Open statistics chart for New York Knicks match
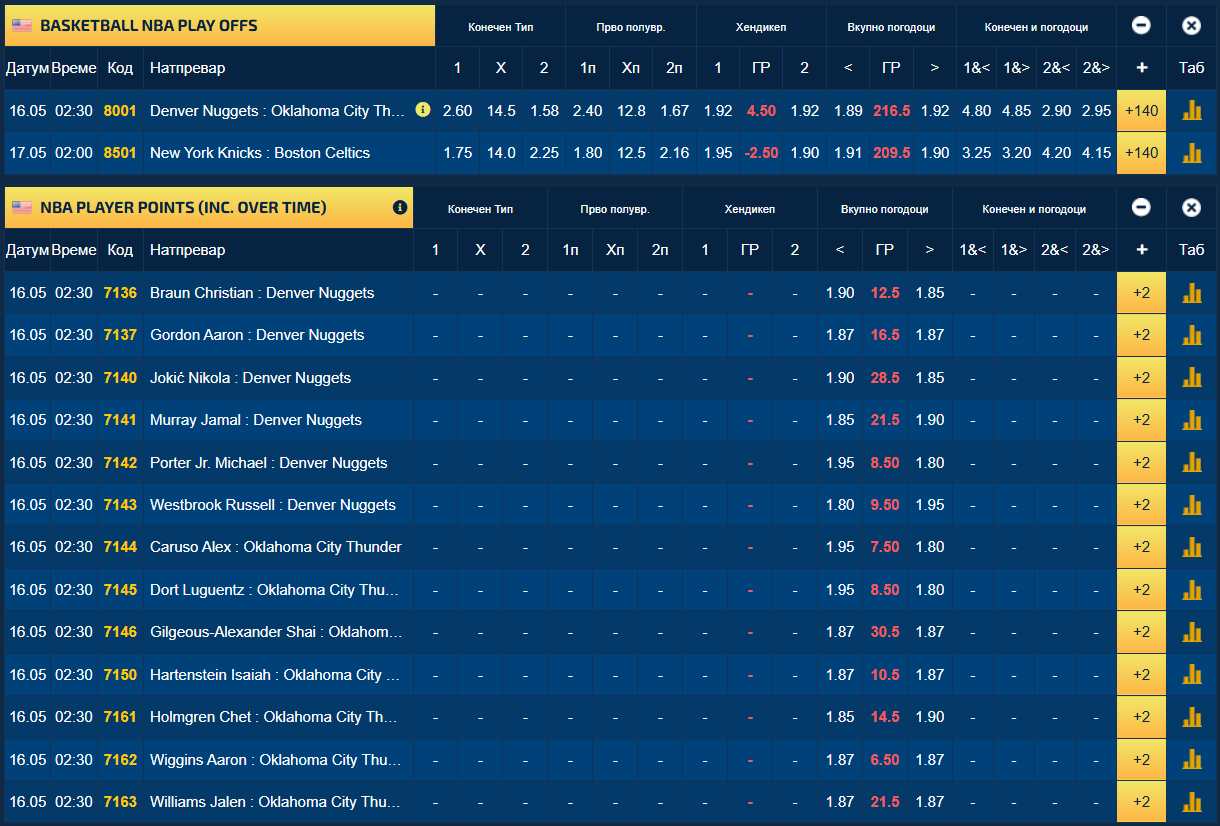1220x826 pixels. (x=1191, y=153)
